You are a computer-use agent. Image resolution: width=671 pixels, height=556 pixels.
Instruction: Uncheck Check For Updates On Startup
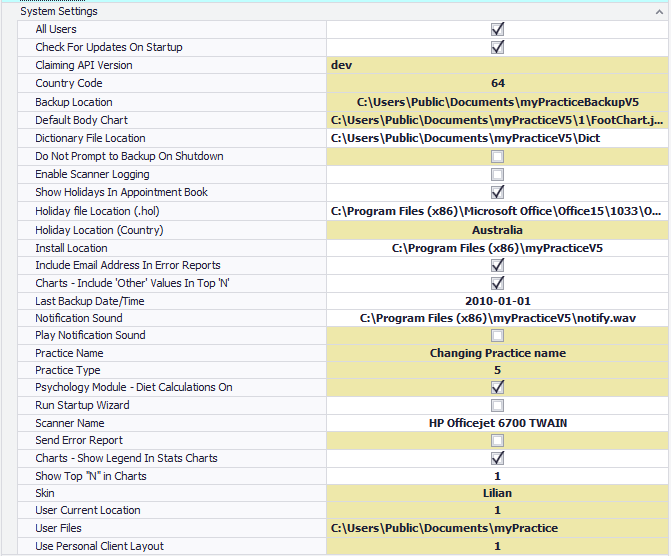click(497, 47)
